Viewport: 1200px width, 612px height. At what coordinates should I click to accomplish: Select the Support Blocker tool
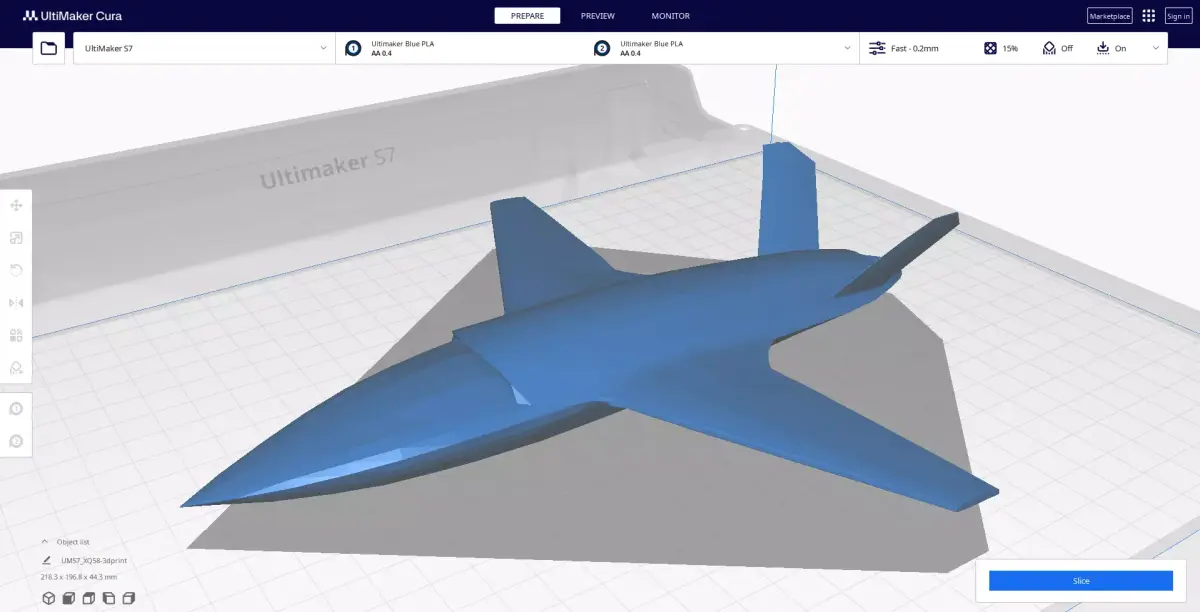click(x=17, y=367)
